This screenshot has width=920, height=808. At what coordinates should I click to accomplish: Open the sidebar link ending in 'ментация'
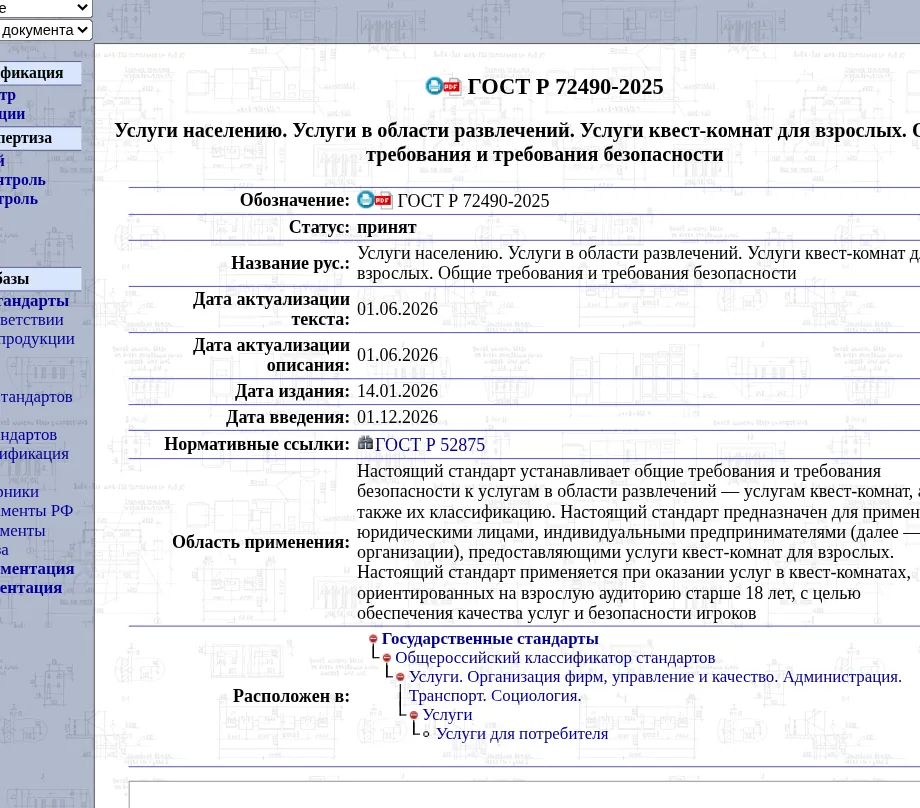(x=37, y=569)
